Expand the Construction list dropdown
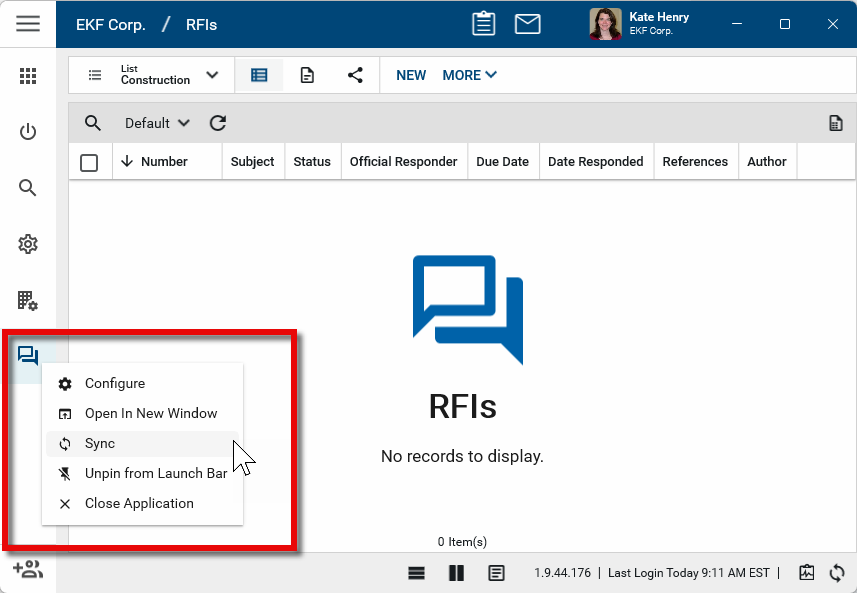The image size is (857, 593). (211, 75)
